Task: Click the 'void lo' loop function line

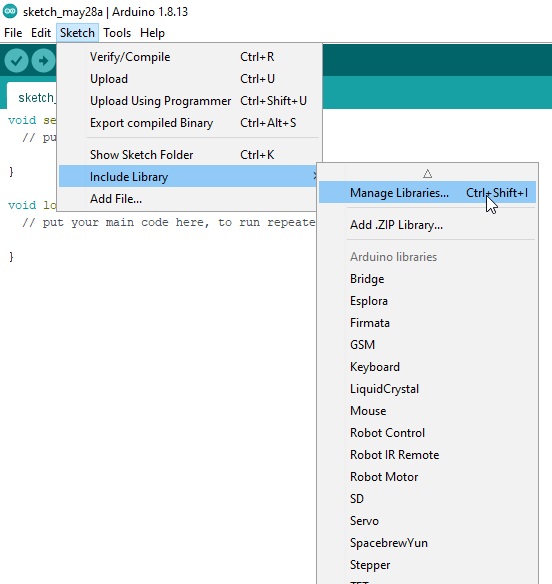Action: (32, 205)
